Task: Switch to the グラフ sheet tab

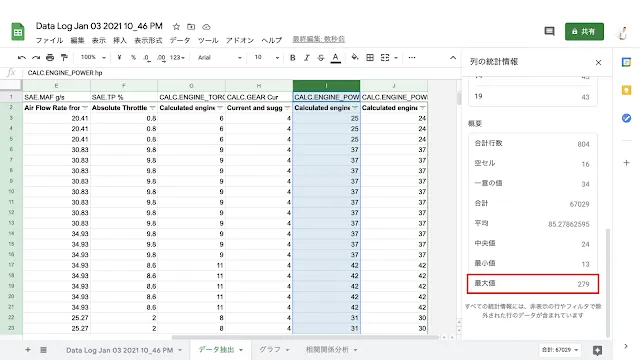Action: (x=270, y=350)
